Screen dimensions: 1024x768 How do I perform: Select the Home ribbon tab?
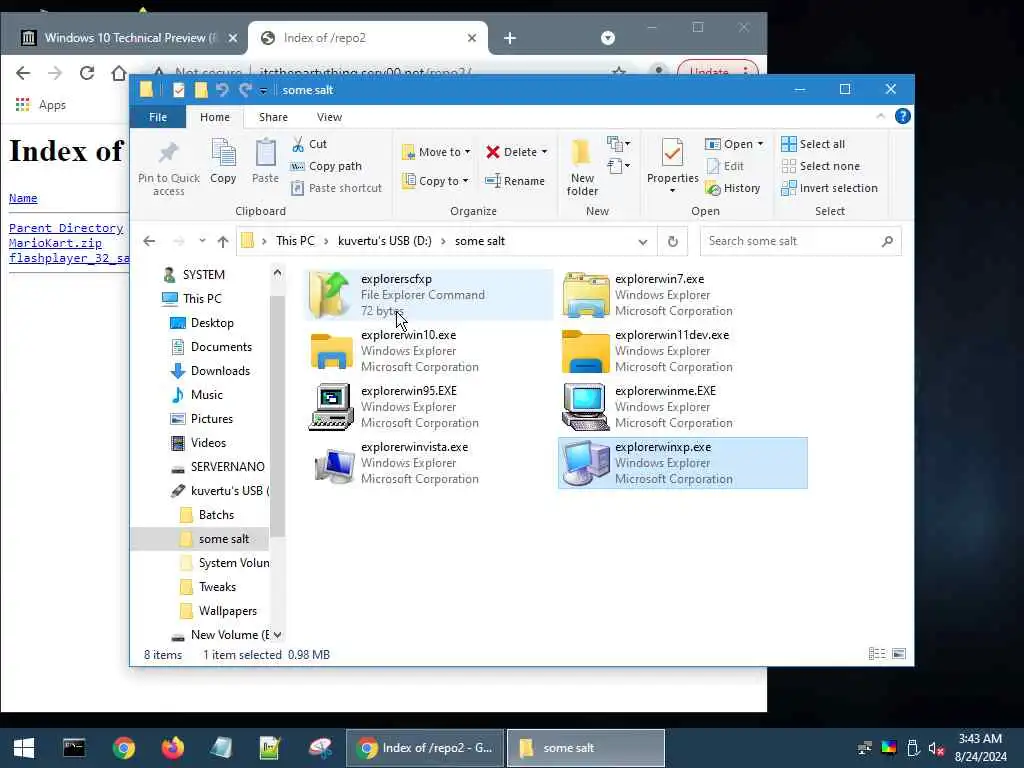coord(215,117)
